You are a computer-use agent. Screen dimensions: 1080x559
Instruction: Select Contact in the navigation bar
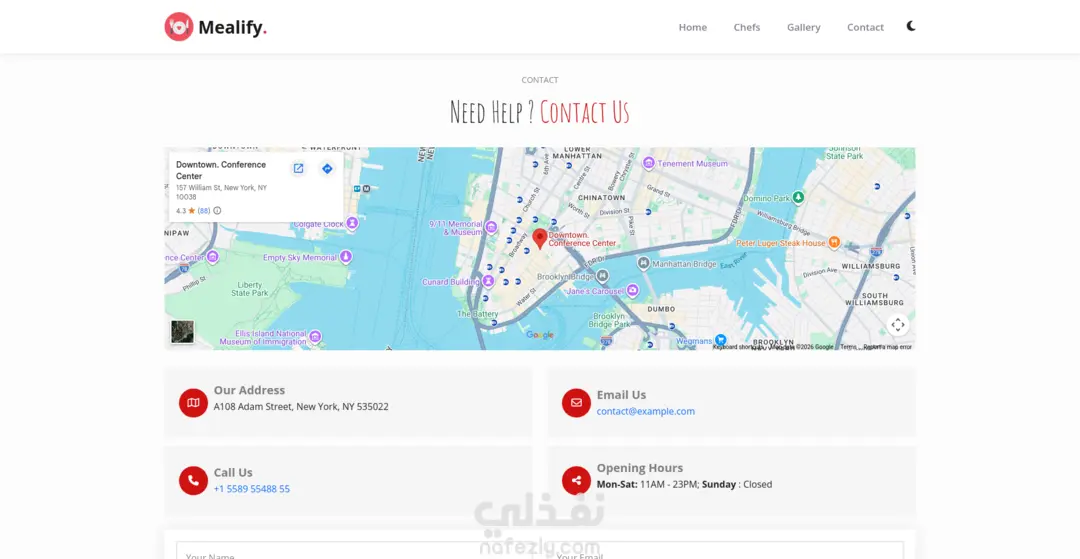(x=865, y=28)
